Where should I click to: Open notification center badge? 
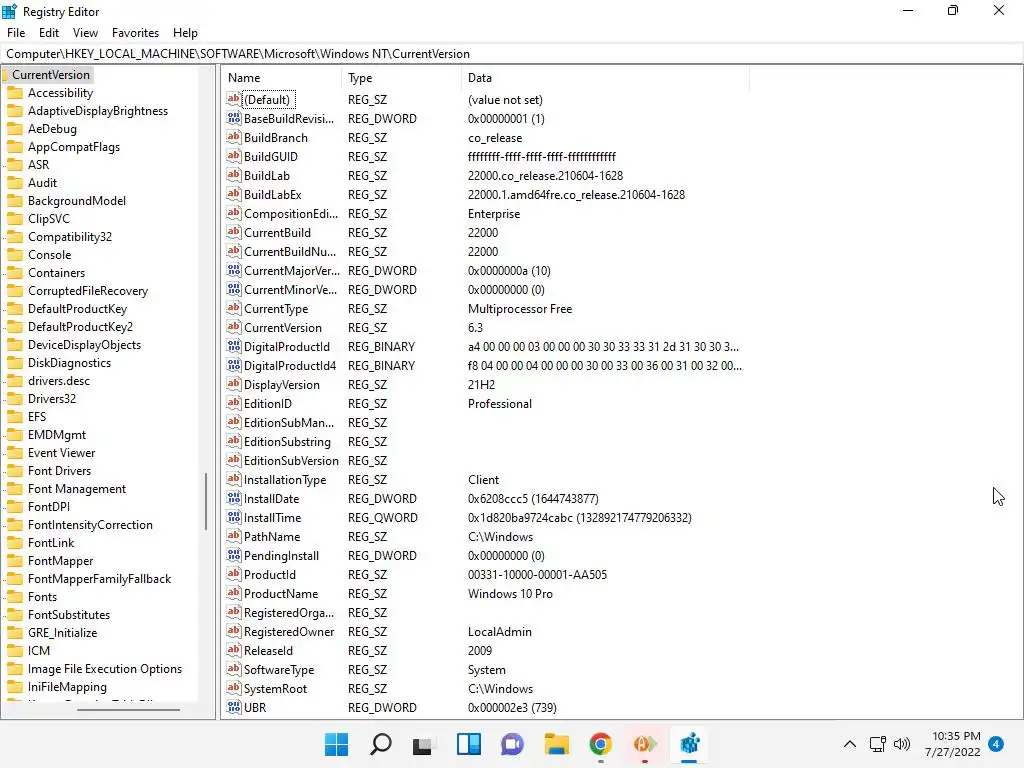click(x=996, y=744)
